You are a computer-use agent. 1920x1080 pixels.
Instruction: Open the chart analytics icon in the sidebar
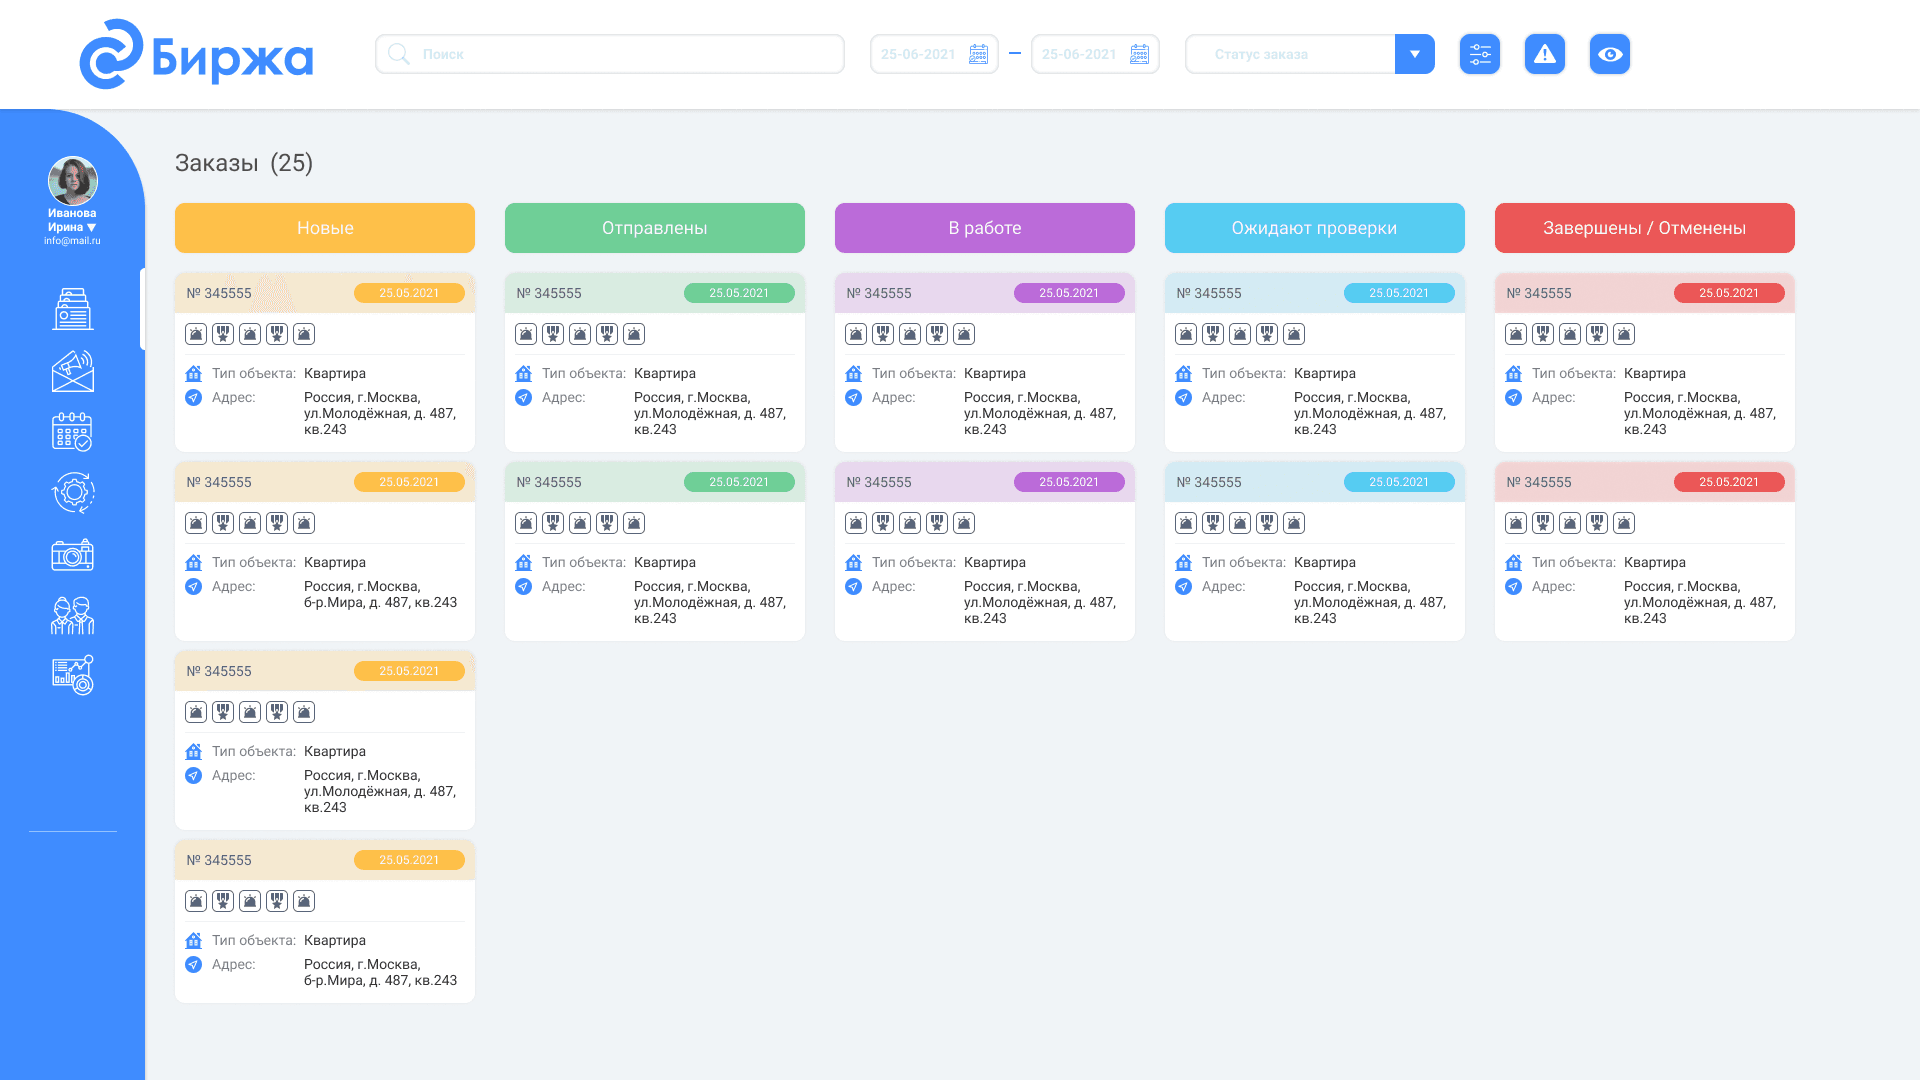pos(73,675)
